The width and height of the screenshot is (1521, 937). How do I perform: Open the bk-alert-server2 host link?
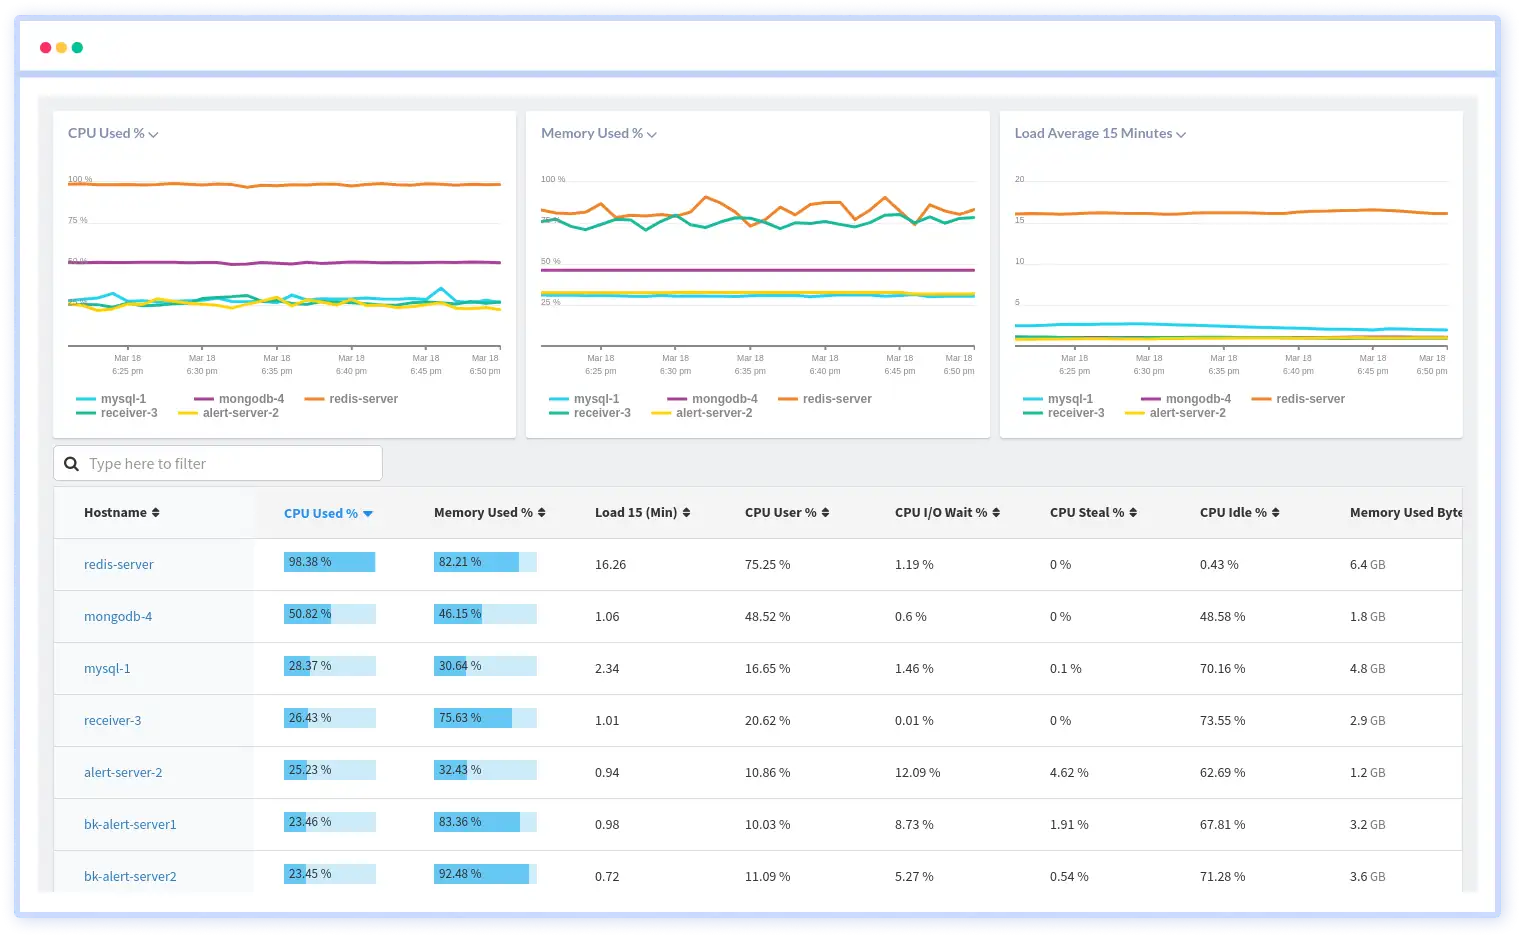130,876
